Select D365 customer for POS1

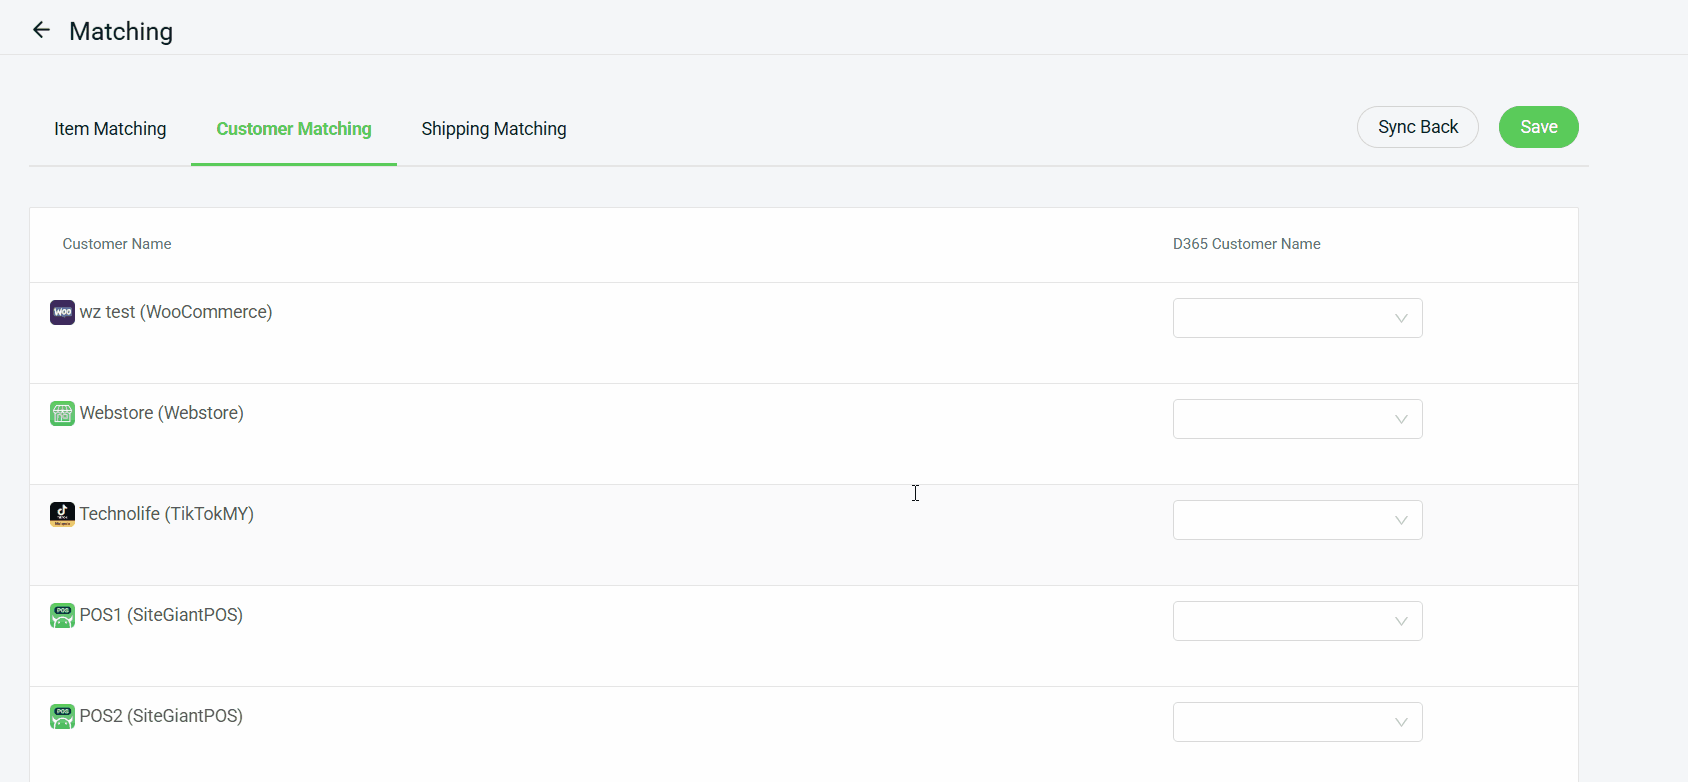coord(1297,621)
